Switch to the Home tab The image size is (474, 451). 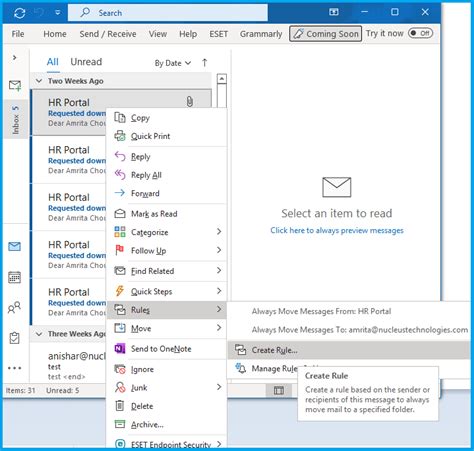coord(55,34)
